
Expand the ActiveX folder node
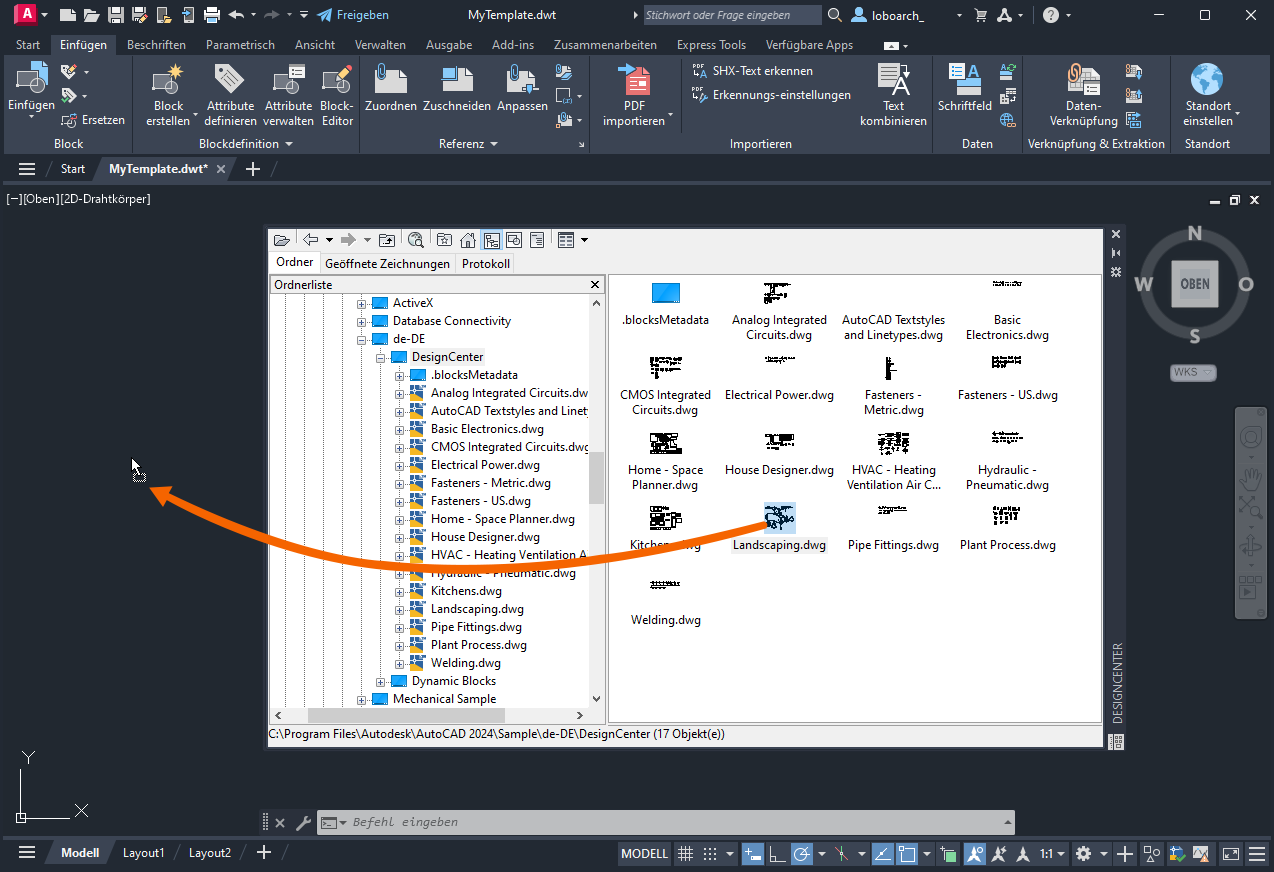pyautogui.click(x=361, y=303)
